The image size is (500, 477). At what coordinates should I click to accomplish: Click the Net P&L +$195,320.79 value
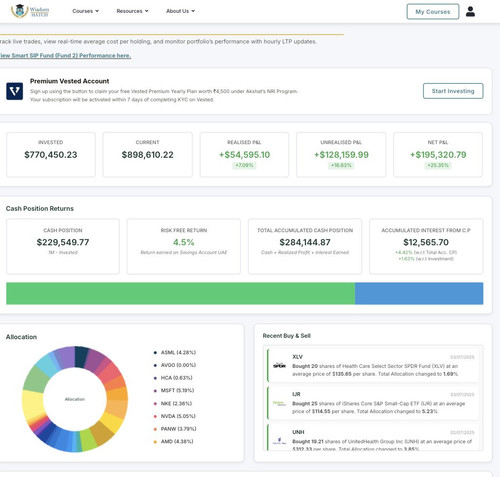pyautogui.click(x=438, y=155)
